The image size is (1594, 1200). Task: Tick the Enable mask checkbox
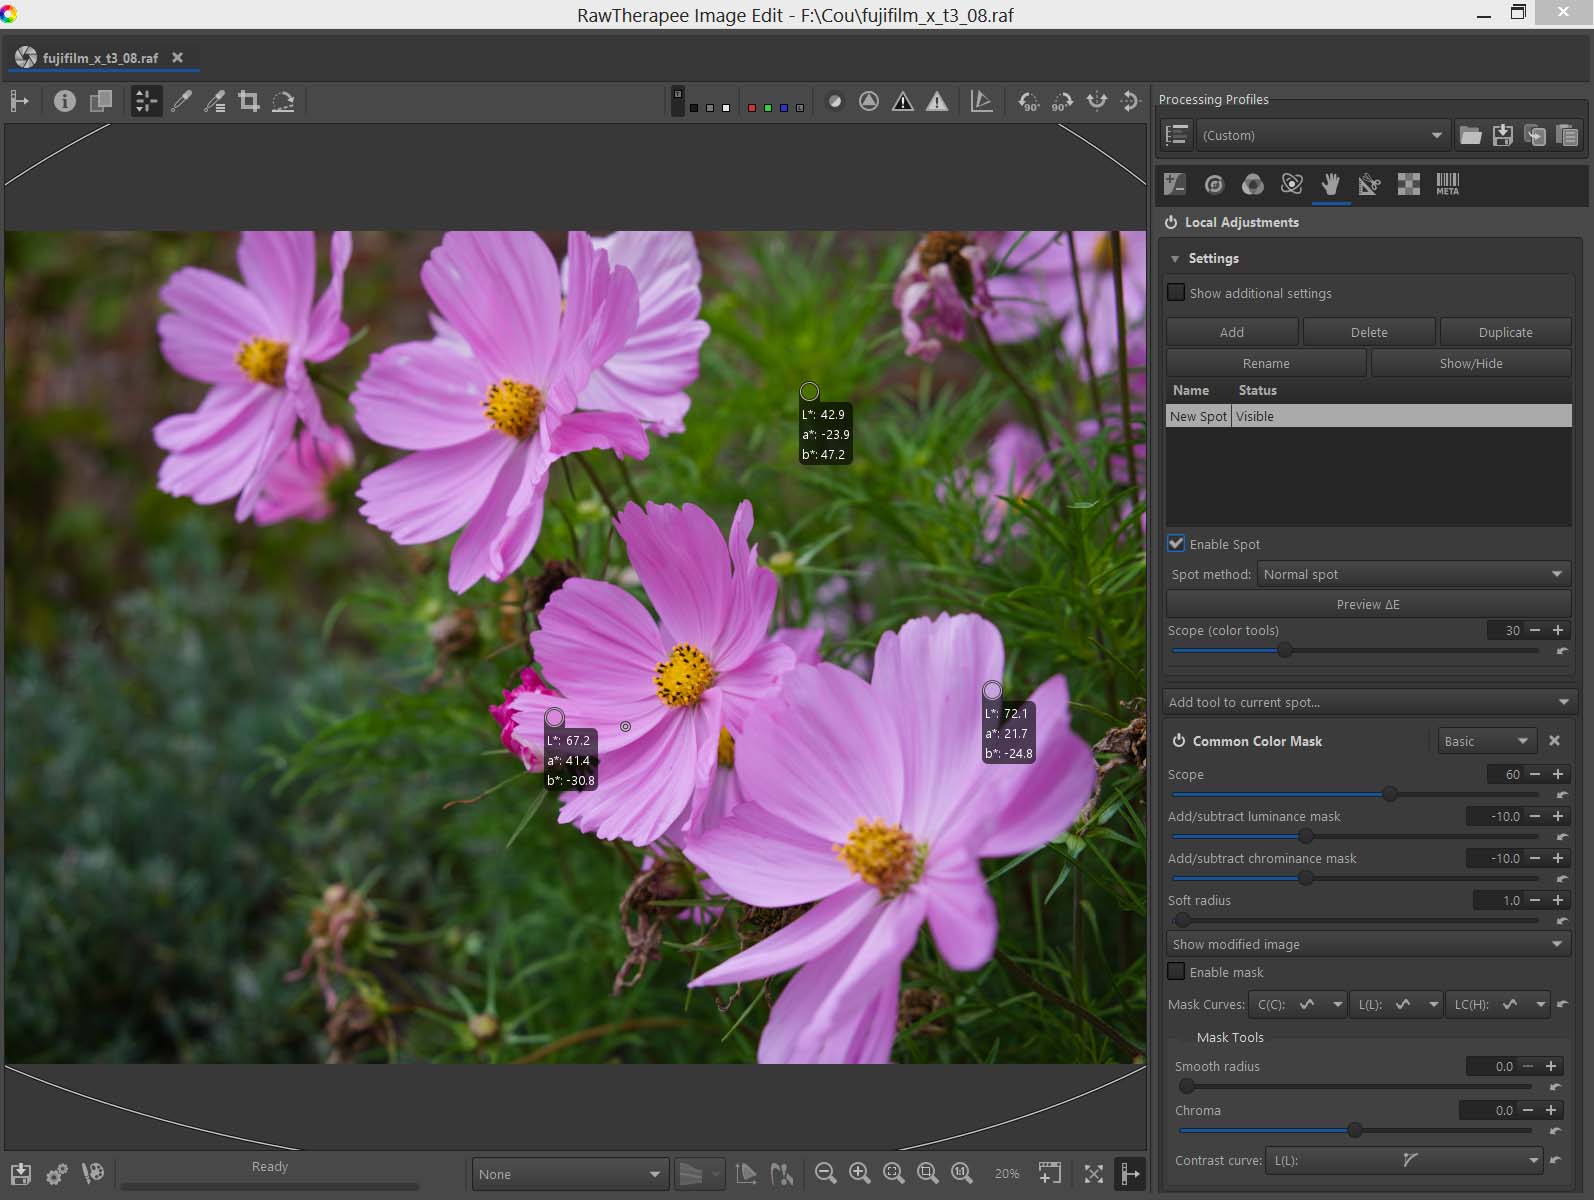[1177, 972]
